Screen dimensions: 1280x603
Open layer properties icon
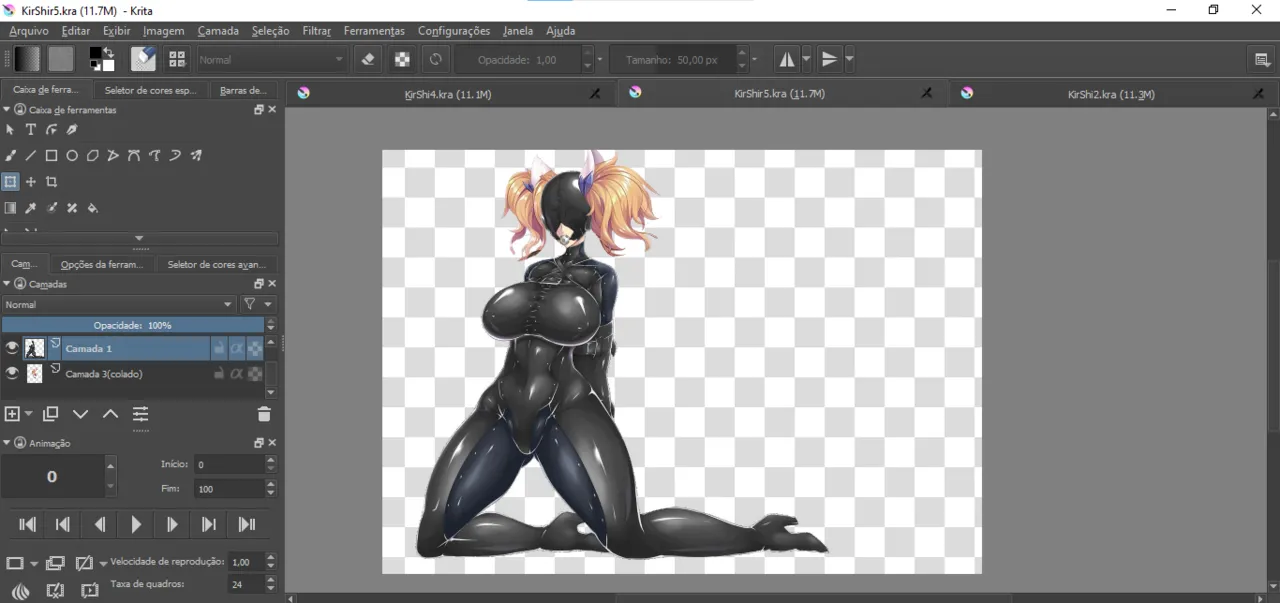pos(140,414)
